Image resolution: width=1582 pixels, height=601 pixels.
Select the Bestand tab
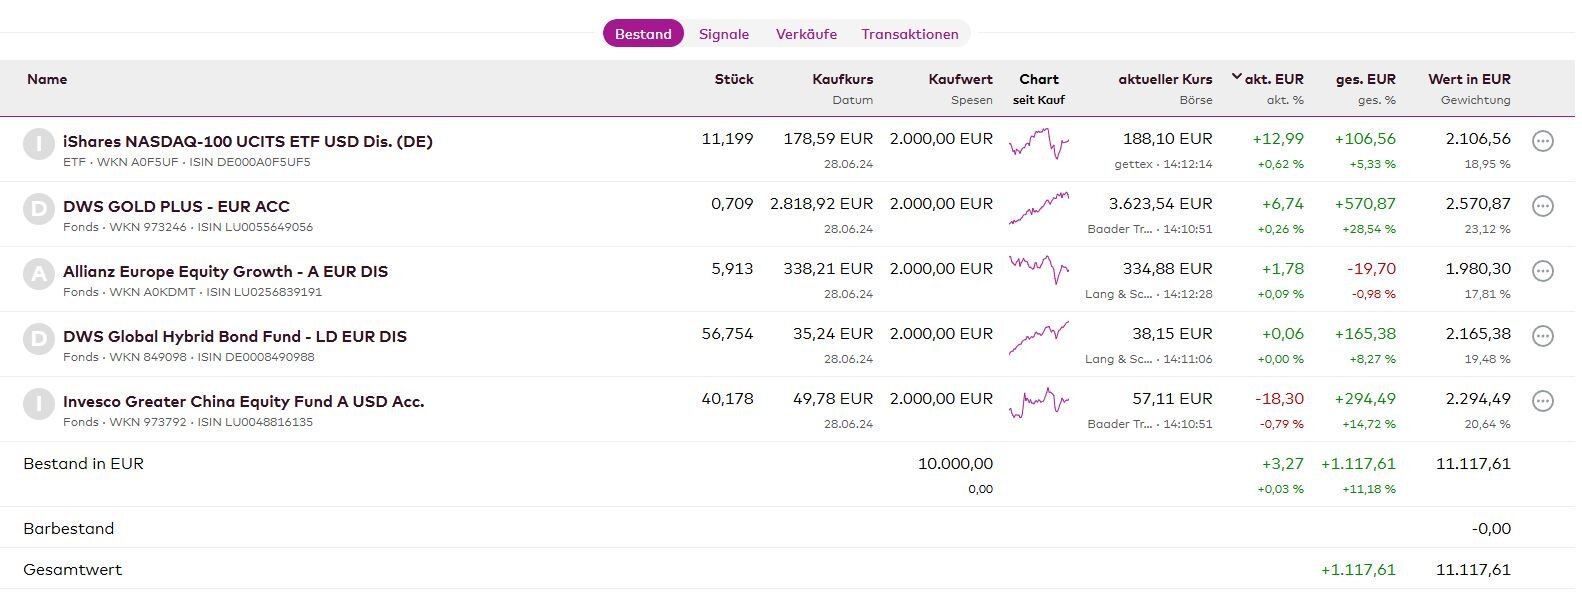643,34
